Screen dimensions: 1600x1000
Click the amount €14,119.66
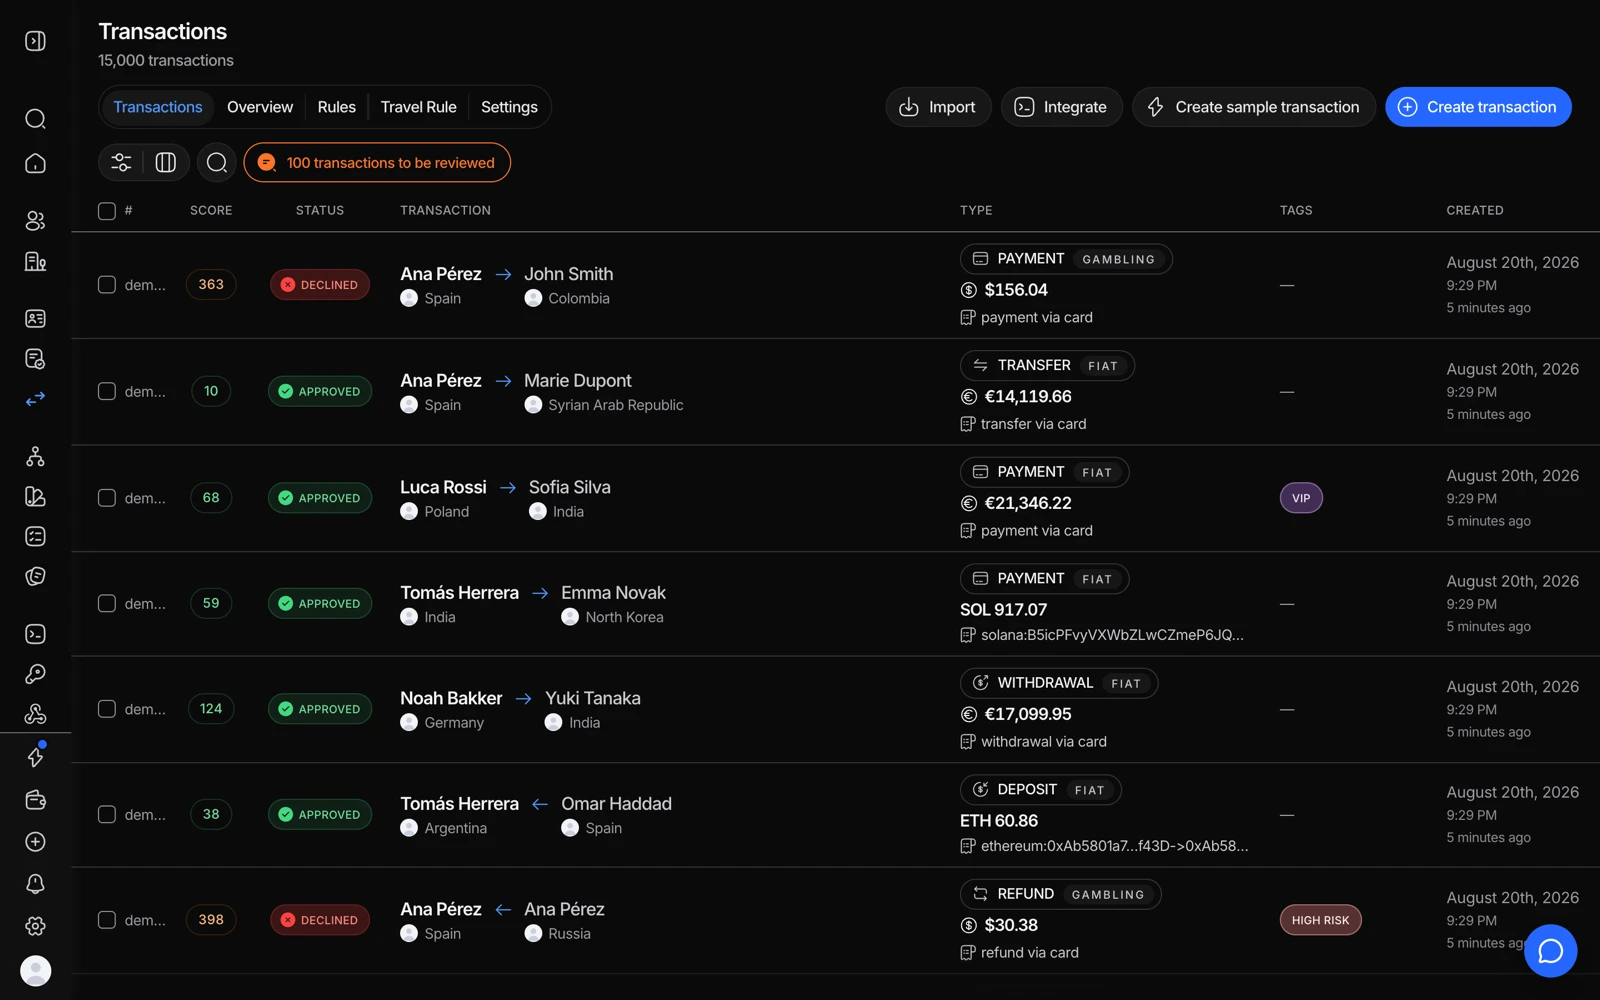(1028, 396)
